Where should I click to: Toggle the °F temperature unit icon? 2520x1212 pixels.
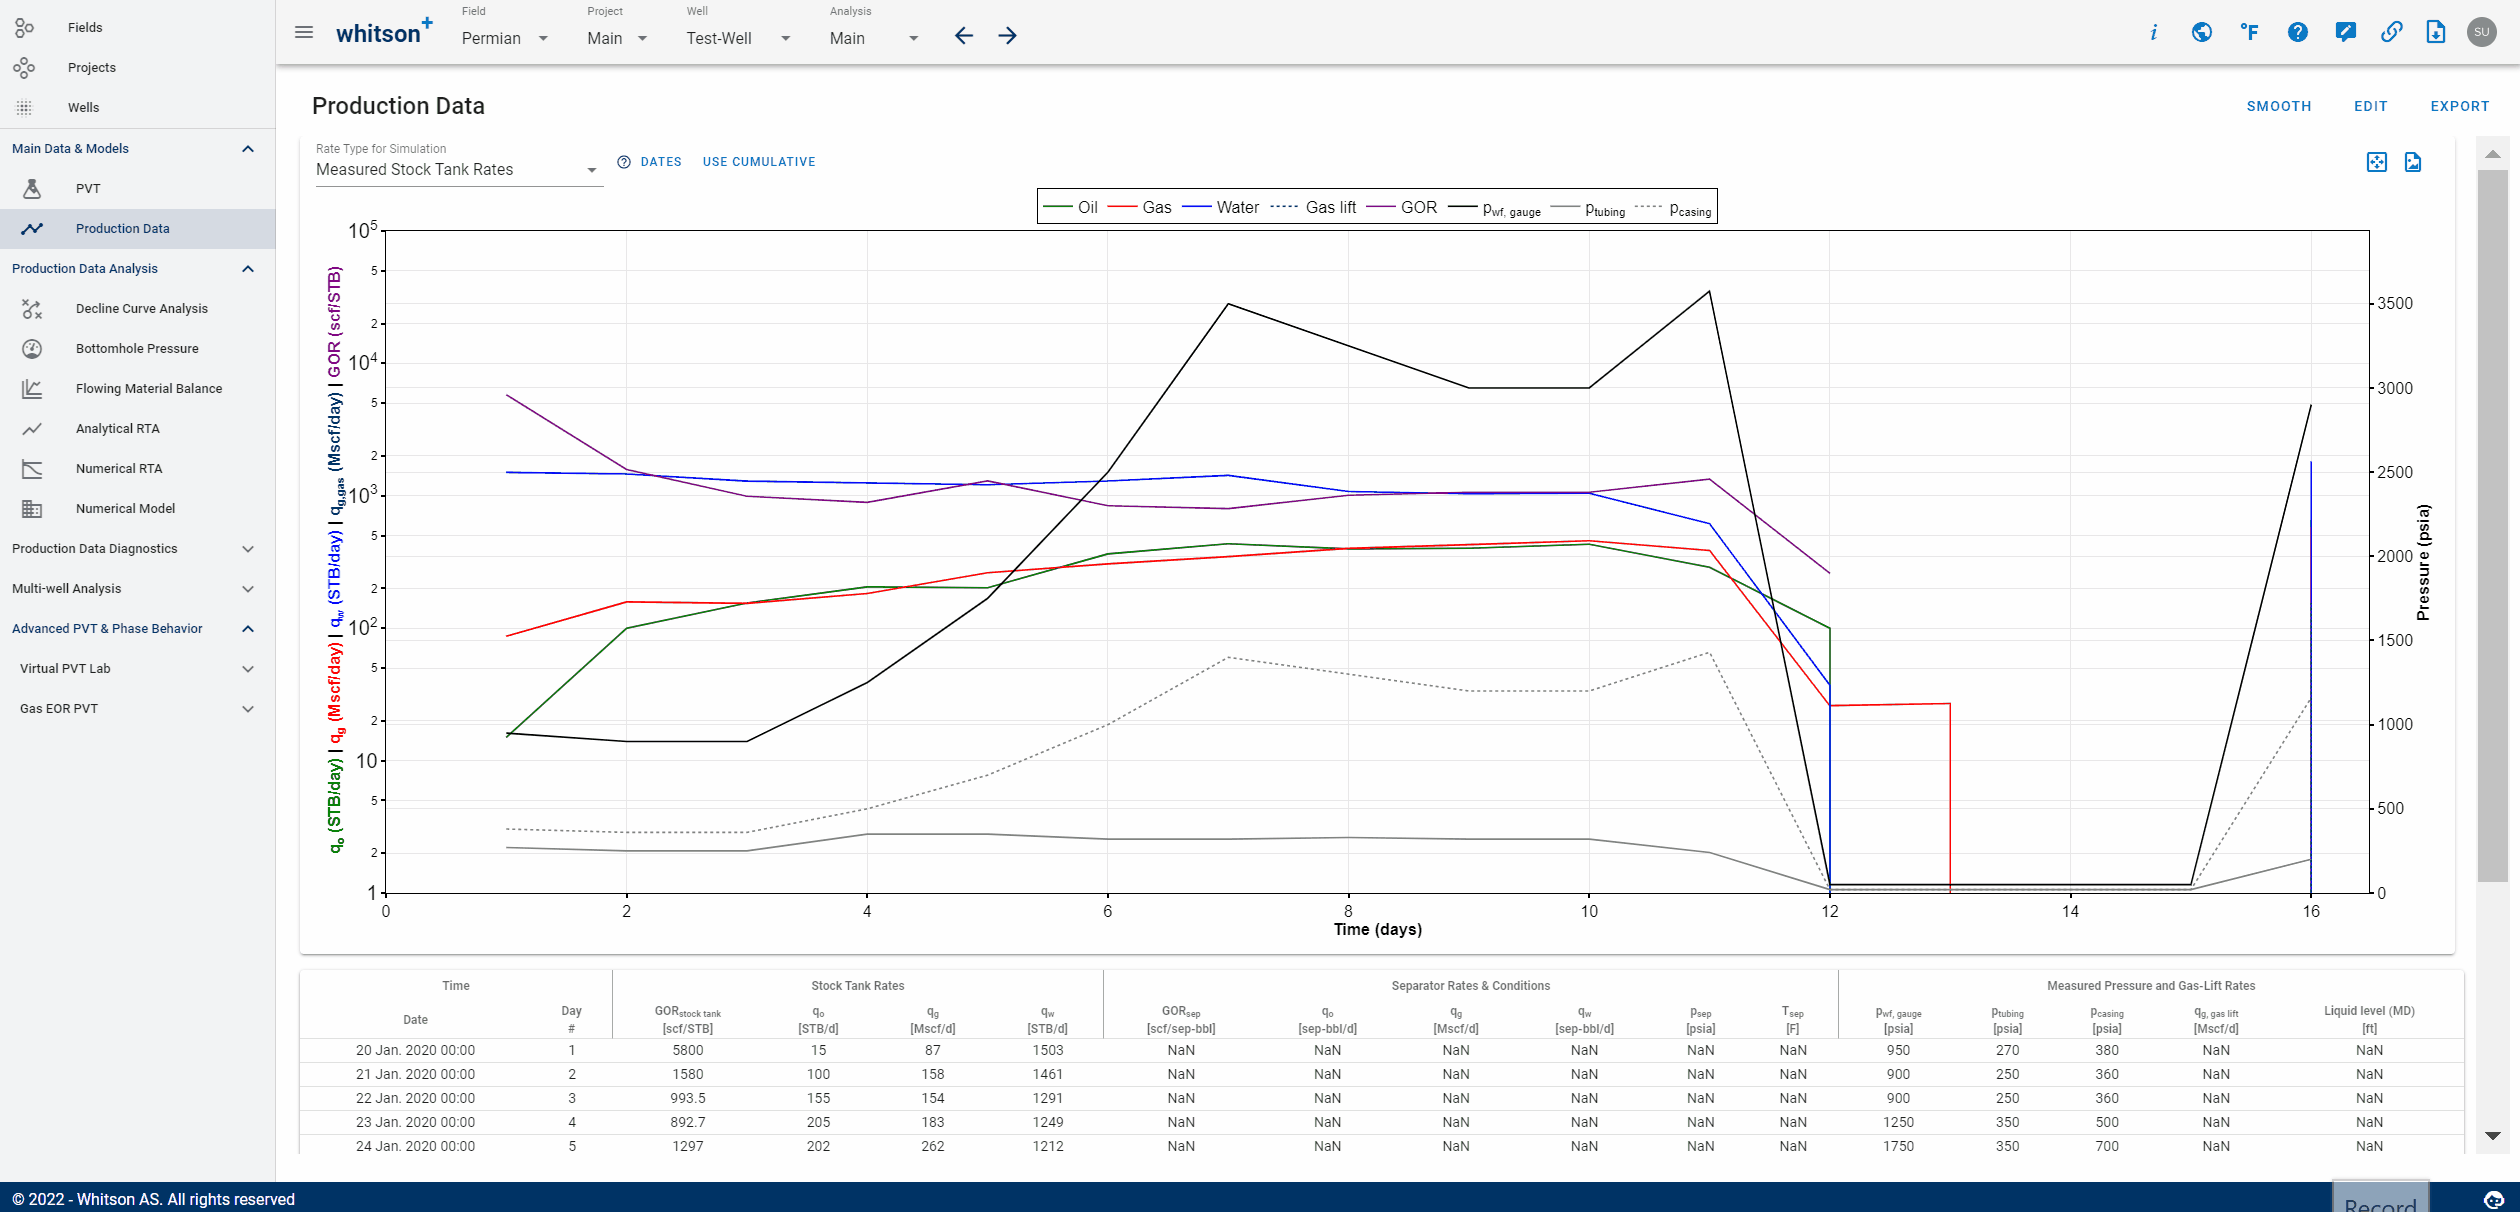pos(2249,32)
